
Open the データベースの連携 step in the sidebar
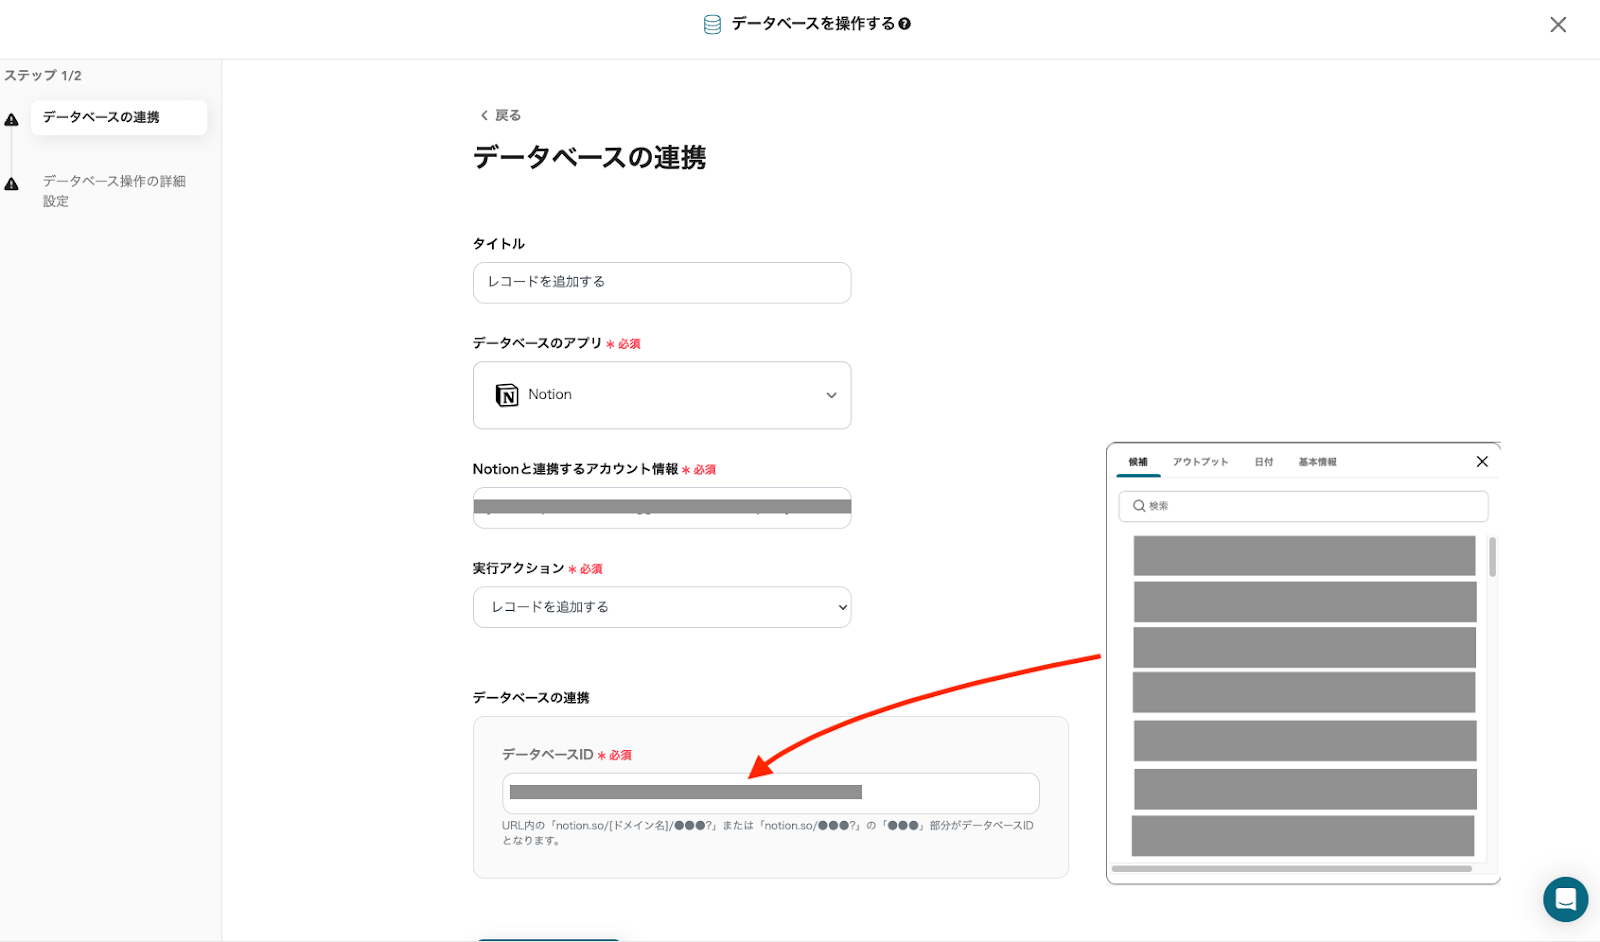click(x=118, y=117)
